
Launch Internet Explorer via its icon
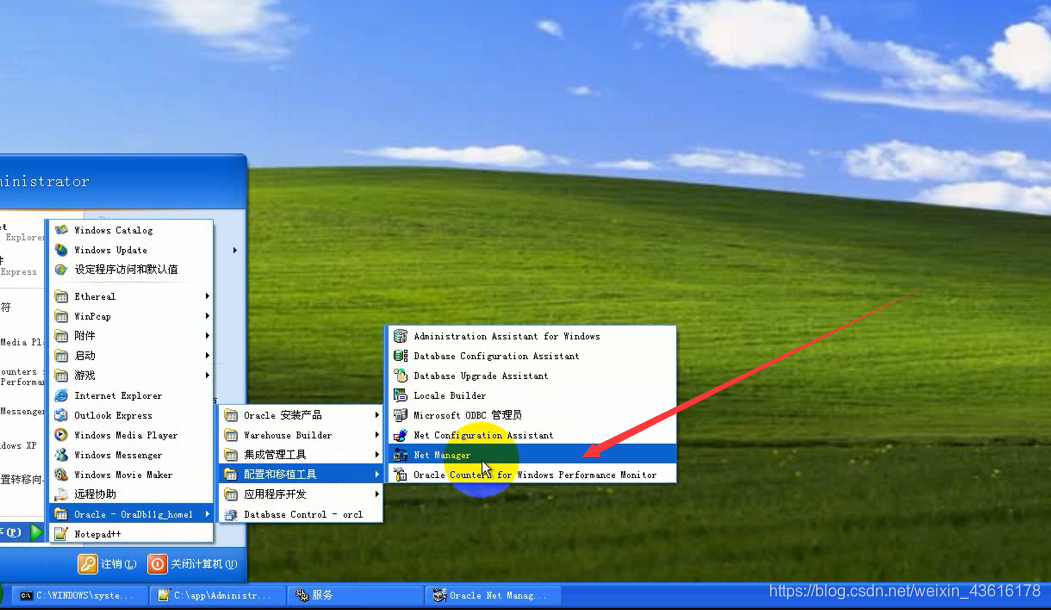(62, 395)
